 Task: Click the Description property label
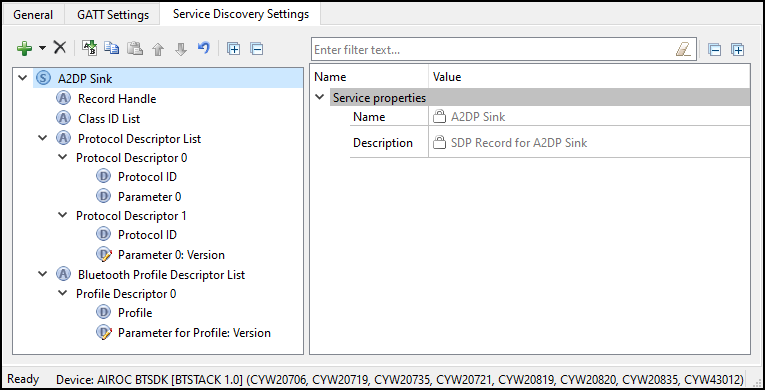[383, 143]
